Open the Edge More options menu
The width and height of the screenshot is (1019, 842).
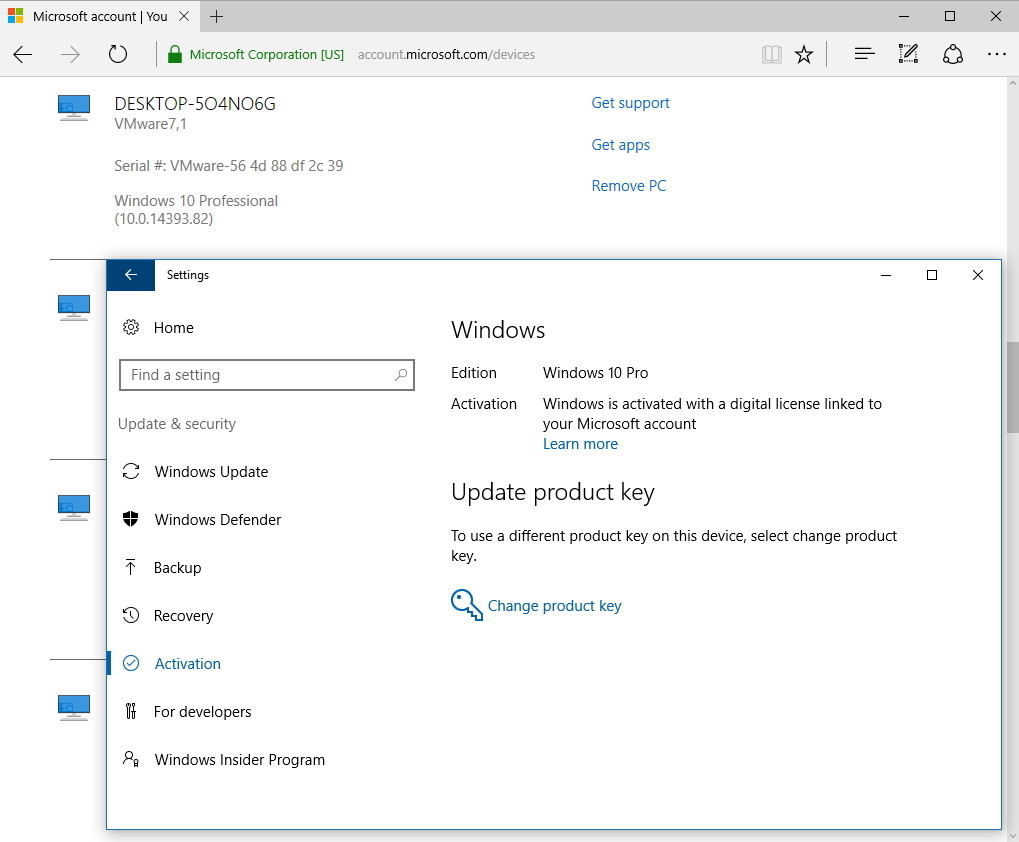(996, 54)
